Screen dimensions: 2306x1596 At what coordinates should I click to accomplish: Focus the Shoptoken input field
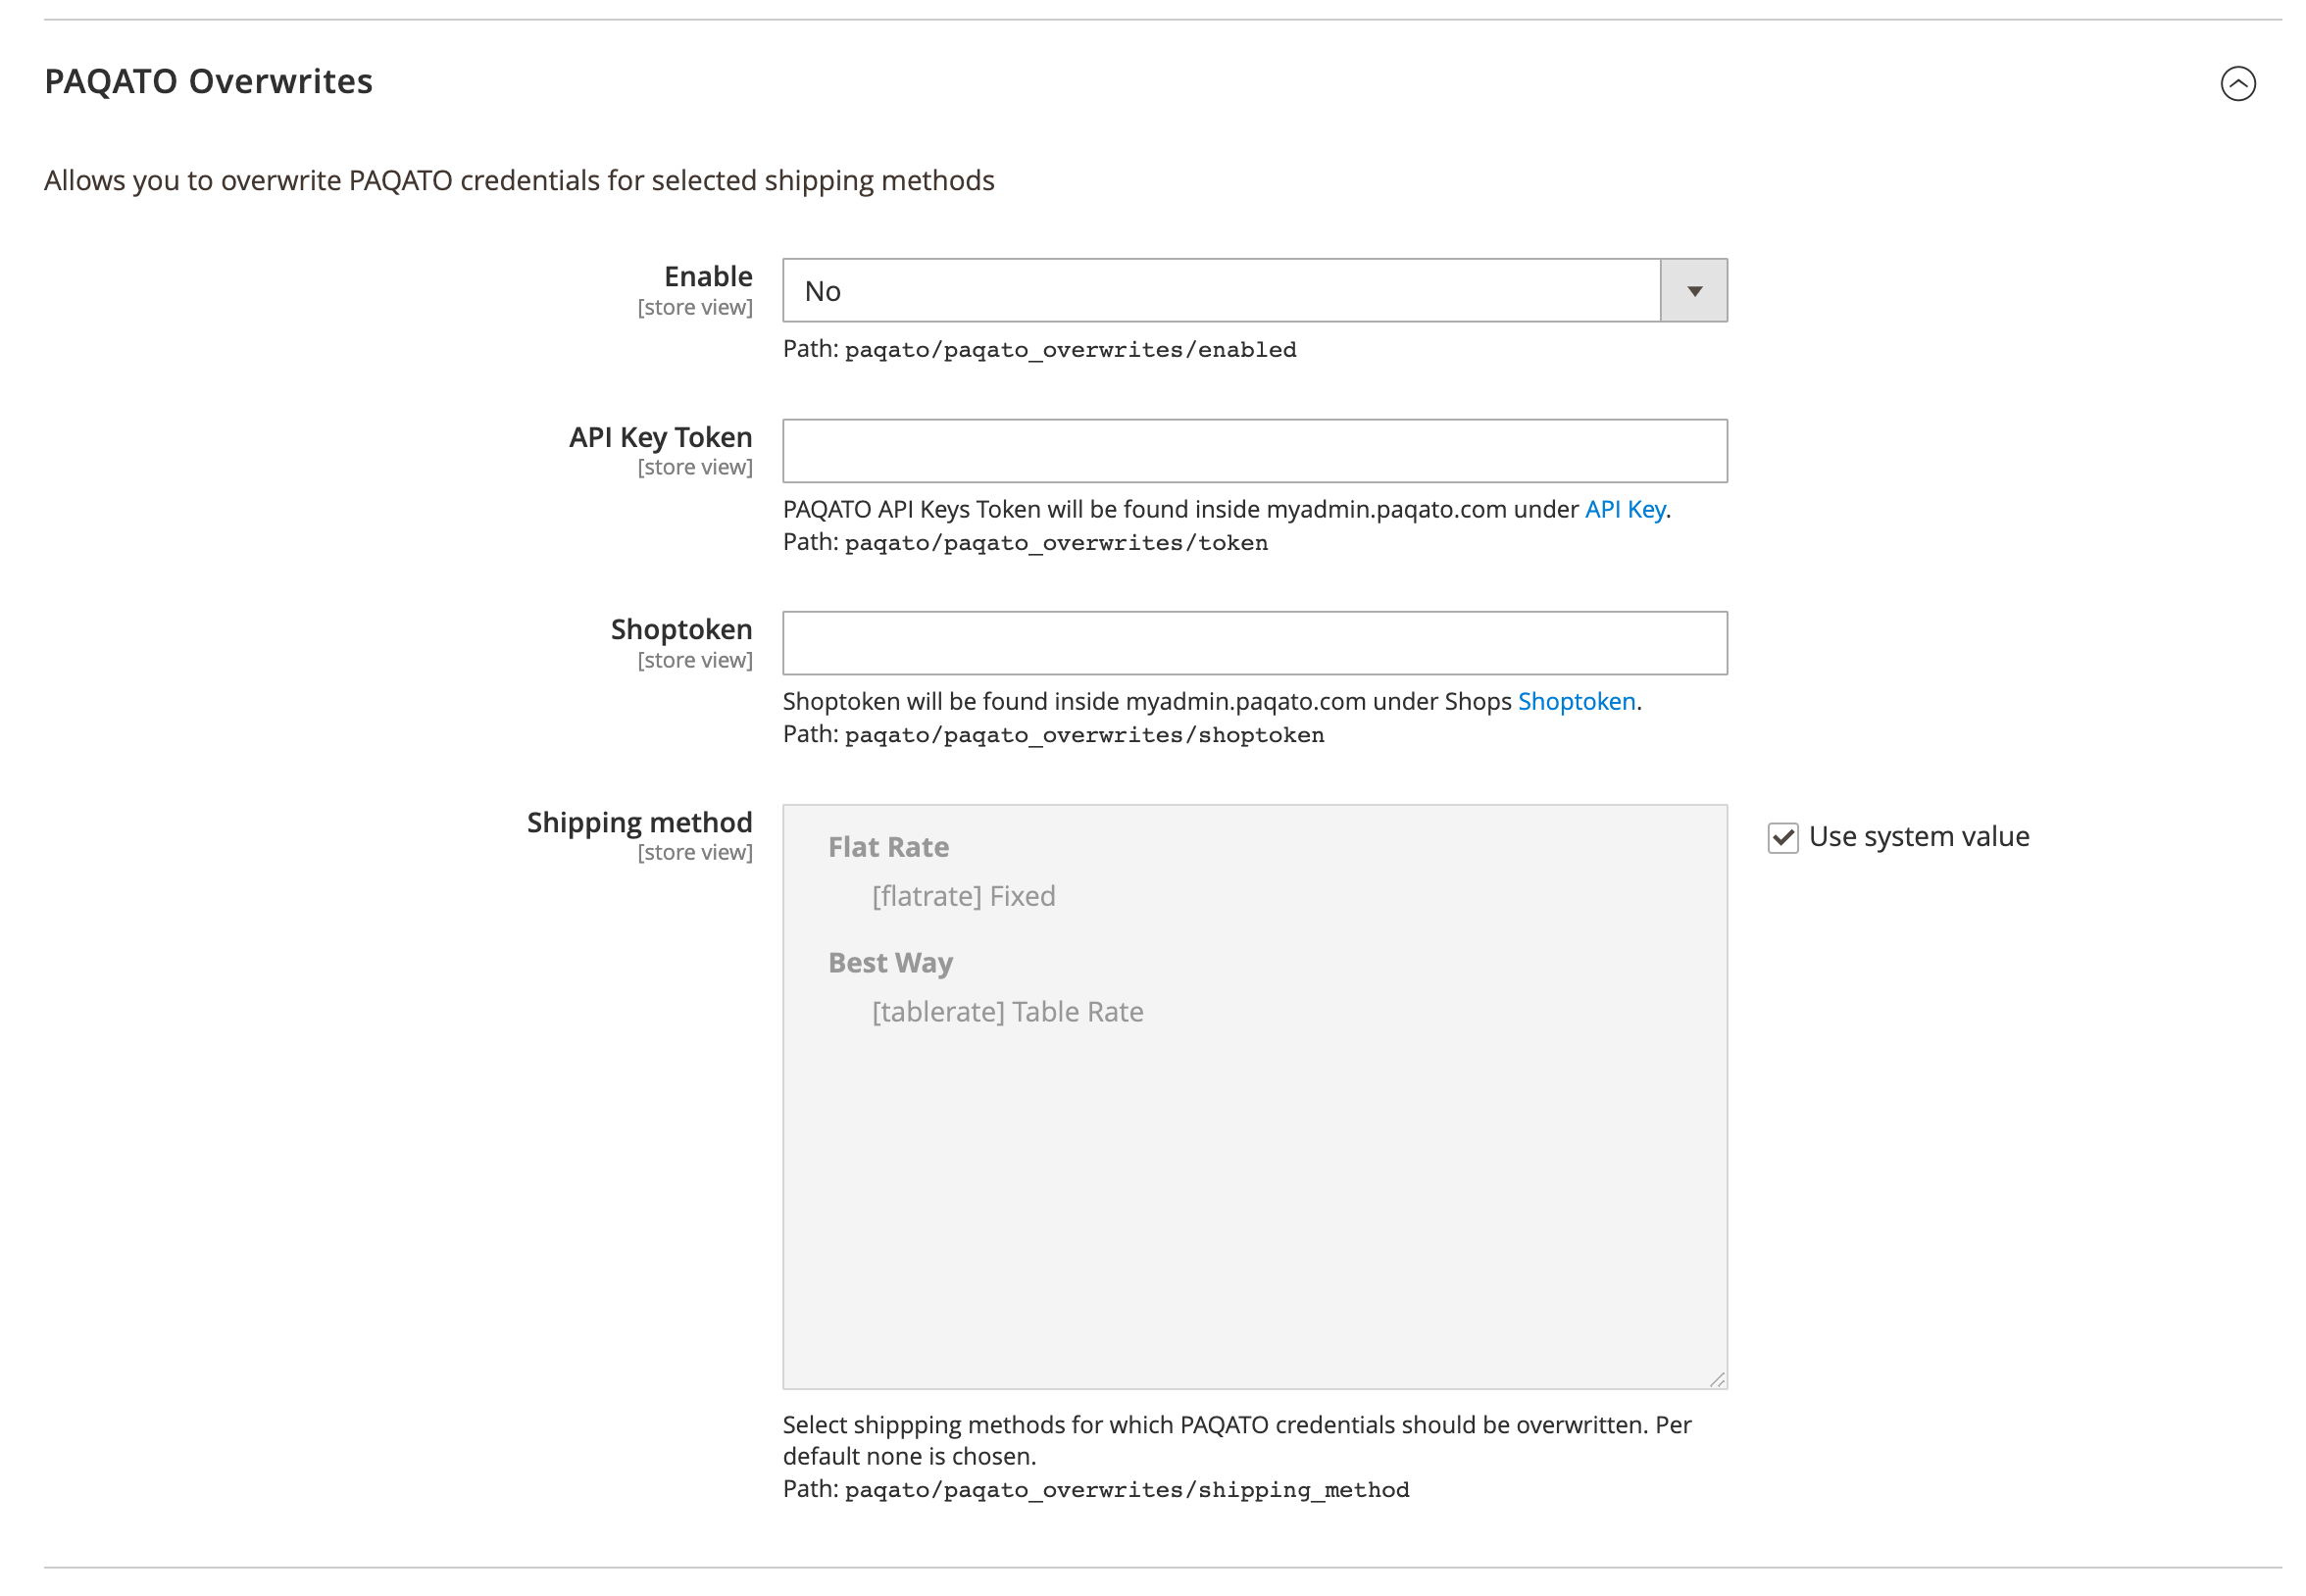pos(1254,643)
